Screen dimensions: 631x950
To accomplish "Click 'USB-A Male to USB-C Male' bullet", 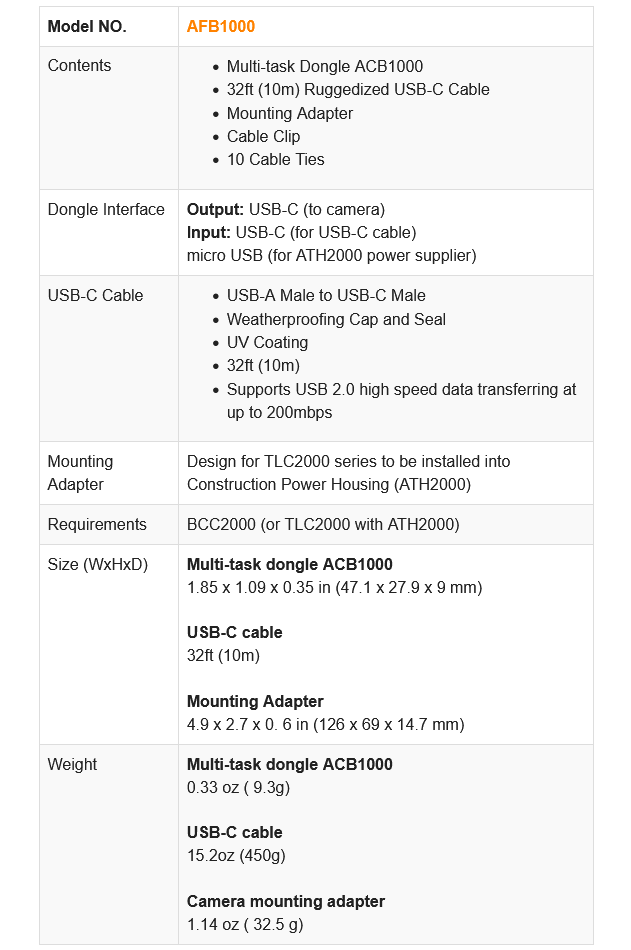I will [x=326, y=295].
